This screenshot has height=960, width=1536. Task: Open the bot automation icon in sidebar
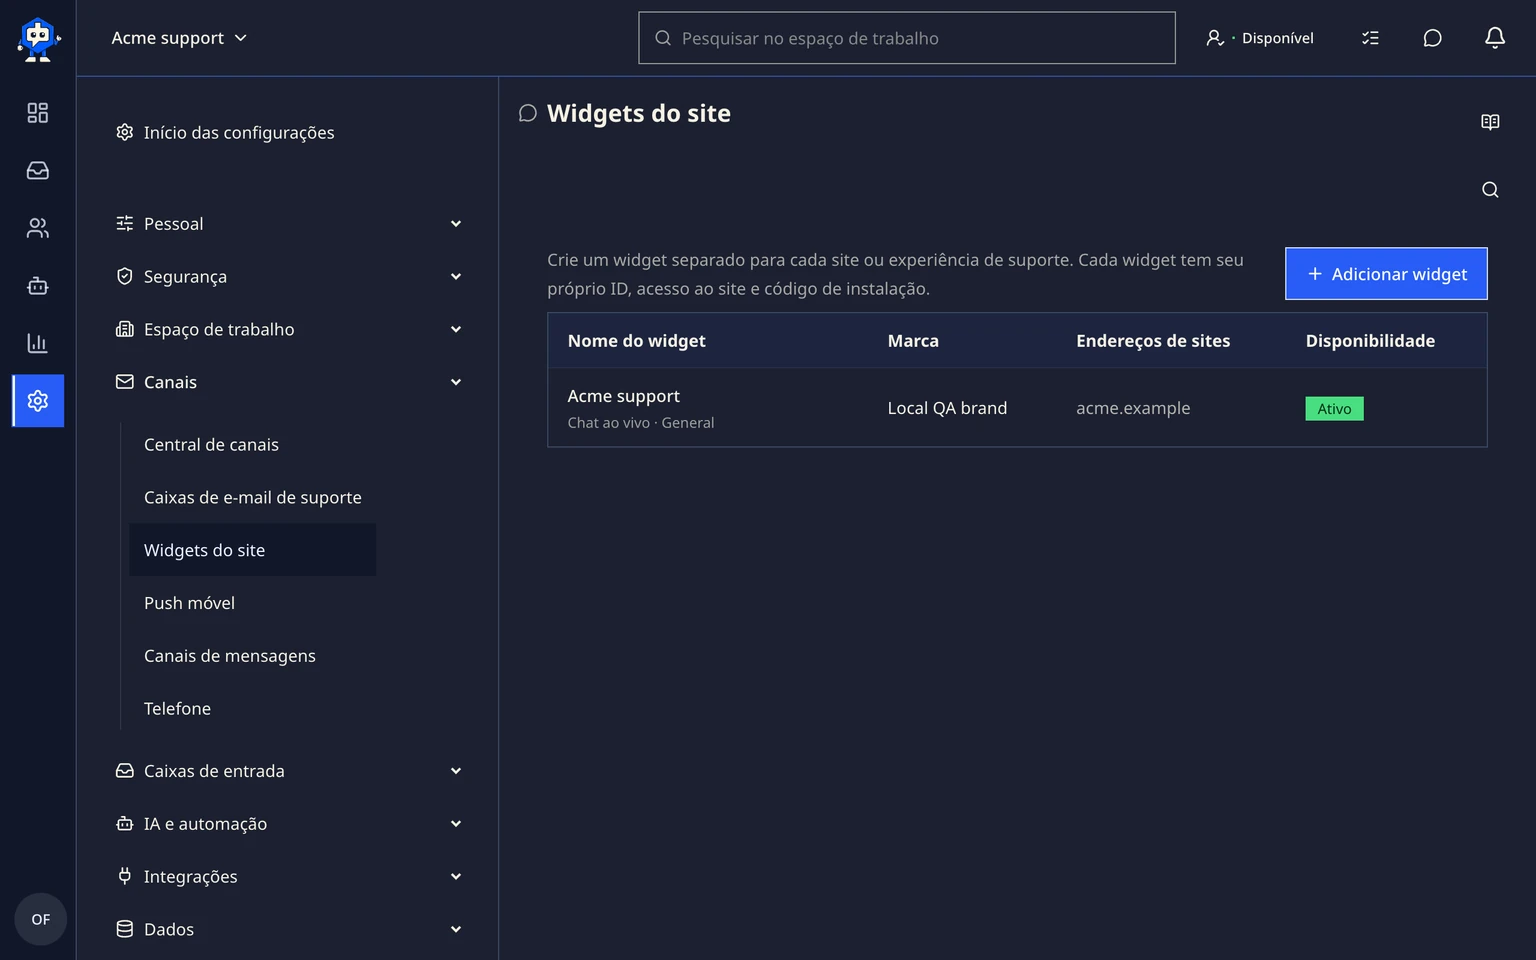click(x=38, y=286)
